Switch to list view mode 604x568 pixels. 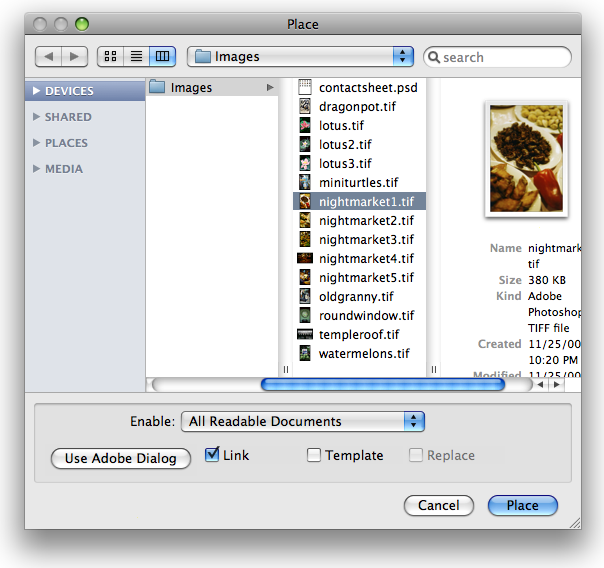[137, 57]
